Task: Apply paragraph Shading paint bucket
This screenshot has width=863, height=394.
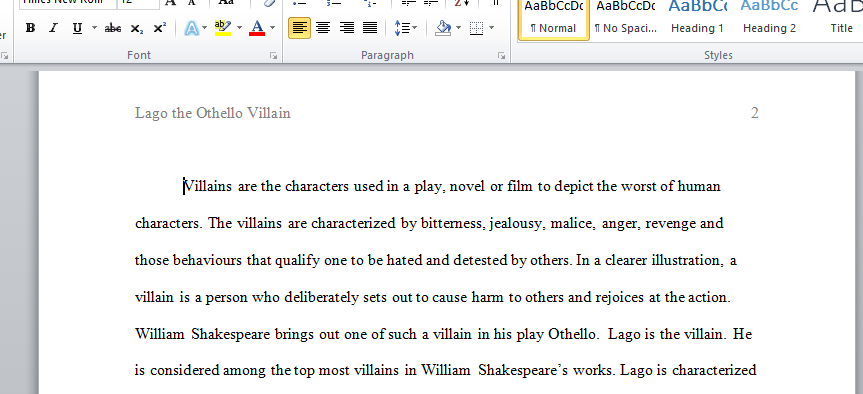Action: click(443, 28)
